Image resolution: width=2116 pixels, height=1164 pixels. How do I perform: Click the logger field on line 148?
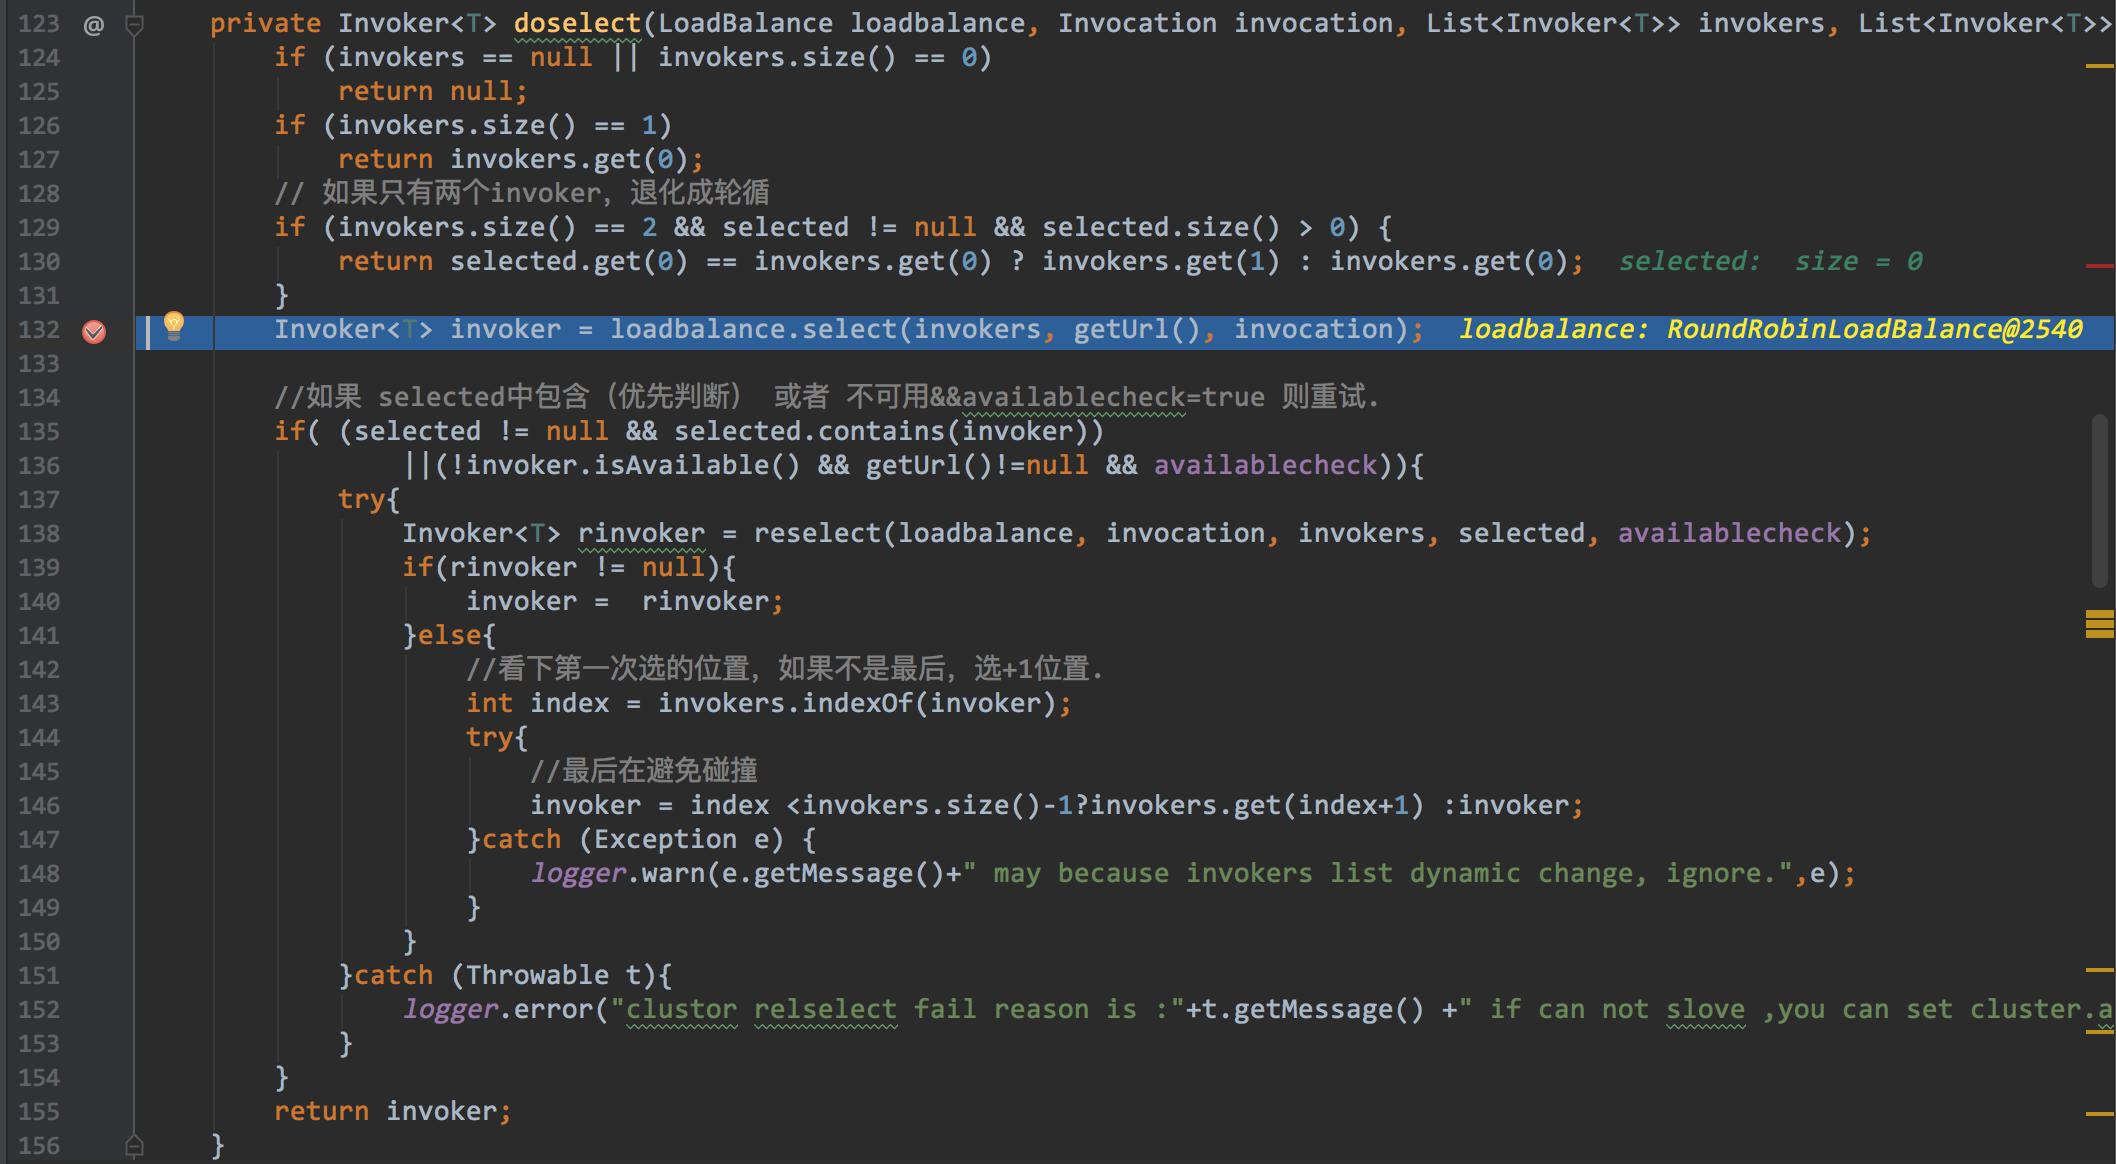[x=578, y=874]
